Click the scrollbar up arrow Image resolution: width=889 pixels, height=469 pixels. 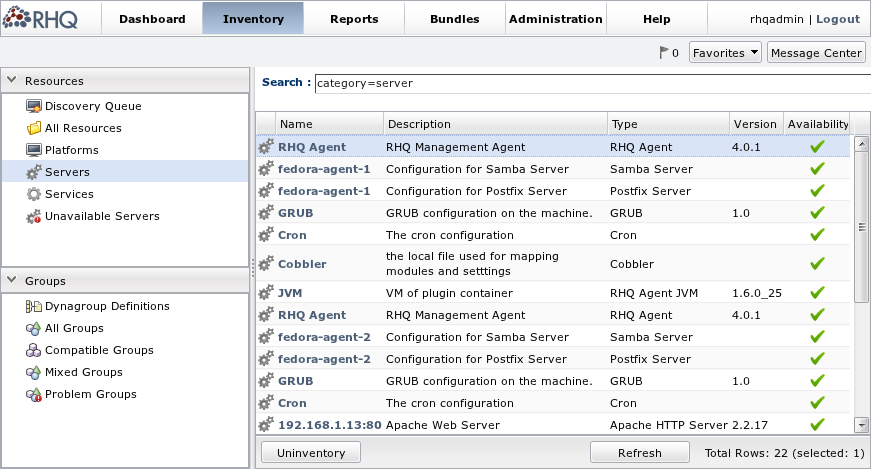tap(862, 143)
